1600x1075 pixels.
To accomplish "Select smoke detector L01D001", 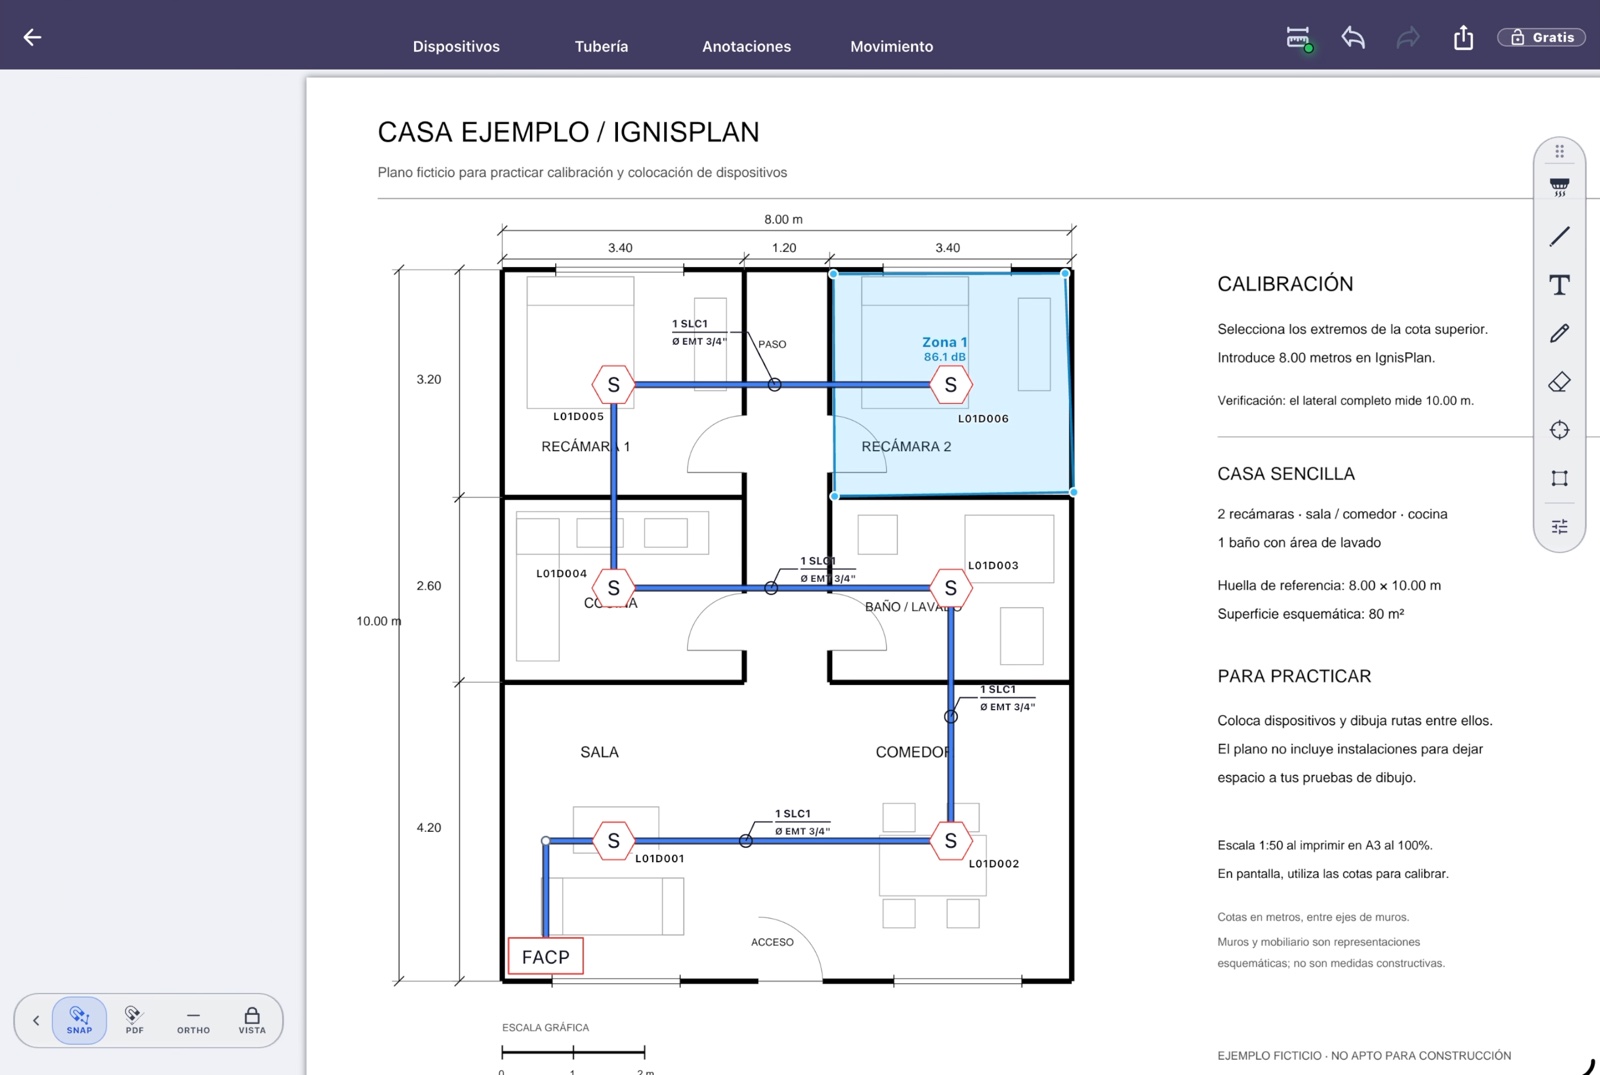I will pyautogui.click(x=613, y=841).
